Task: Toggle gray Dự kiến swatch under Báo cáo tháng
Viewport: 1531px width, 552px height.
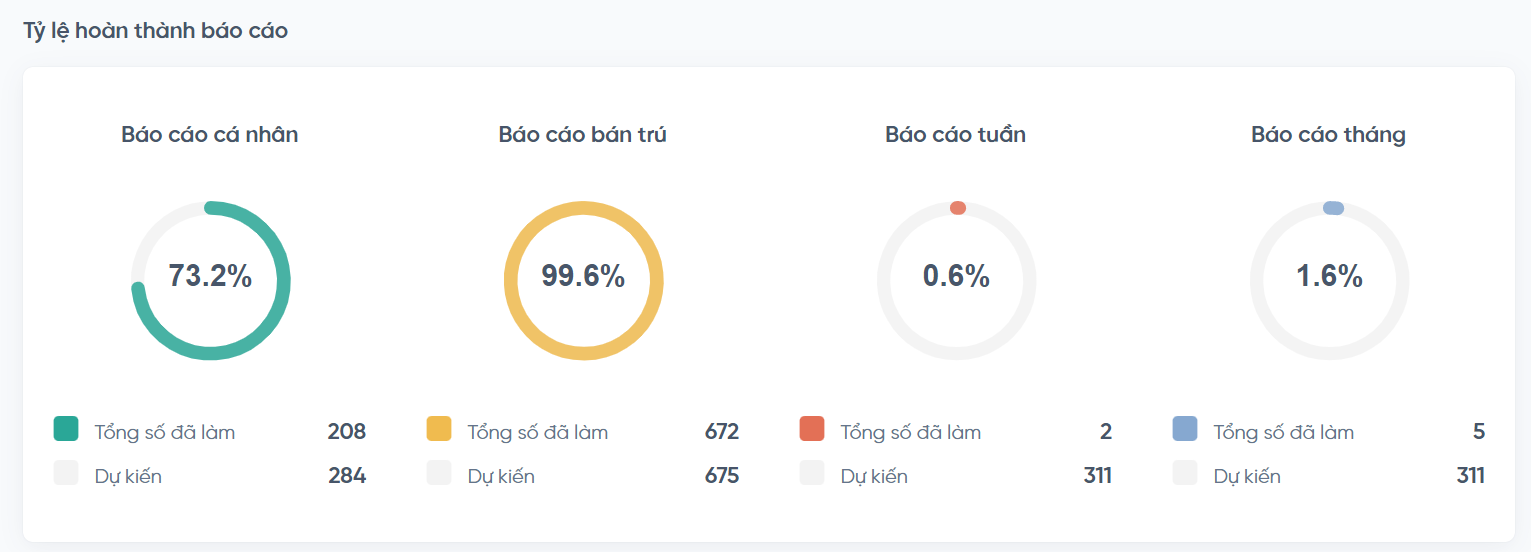Action: [x=1185, y=473]
